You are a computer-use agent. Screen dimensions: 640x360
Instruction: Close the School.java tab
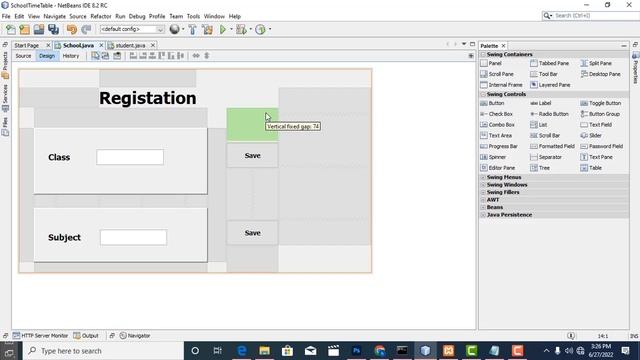101,45
